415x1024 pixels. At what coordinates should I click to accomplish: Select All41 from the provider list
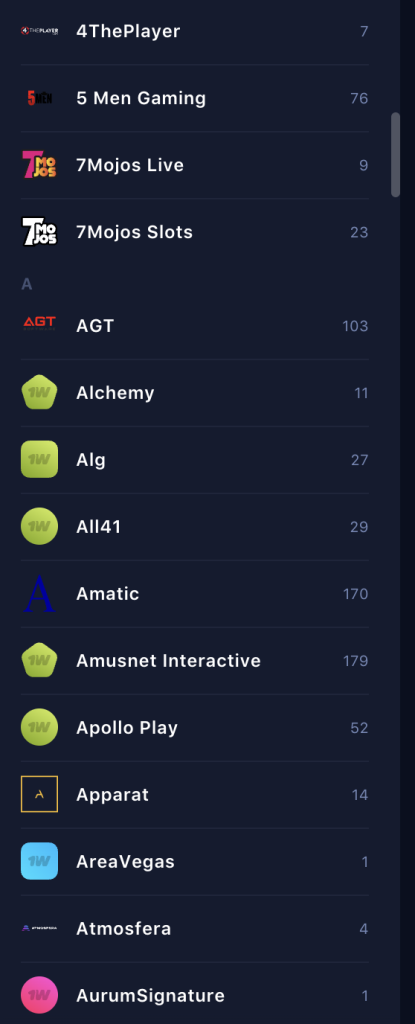pyautogui.click(x=195, y=526)
